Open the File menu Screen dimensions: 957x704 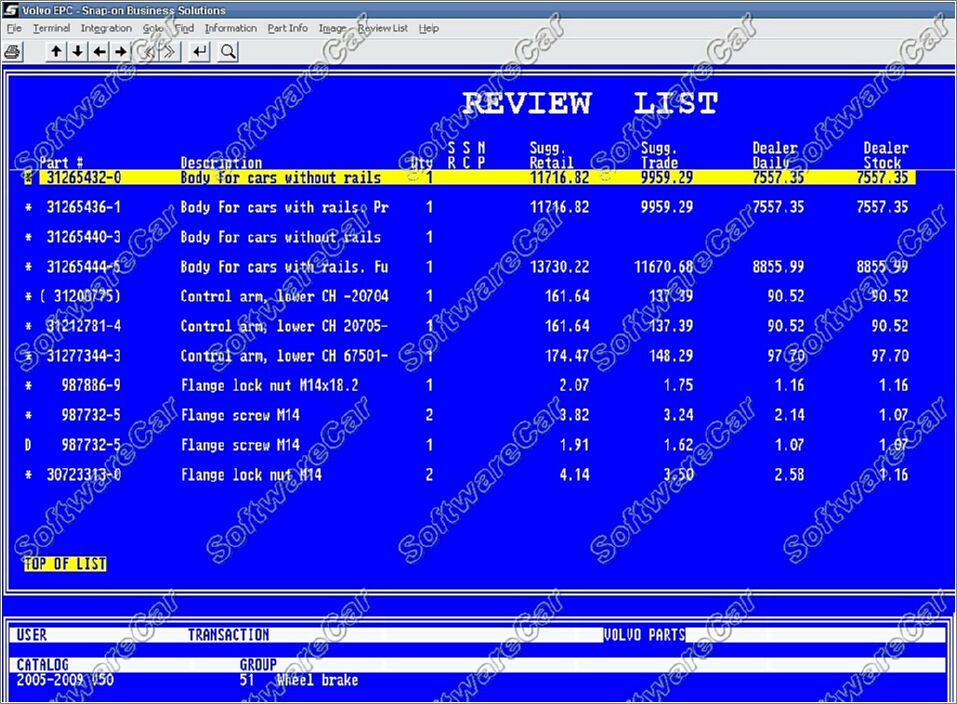(x=14, y=28)
